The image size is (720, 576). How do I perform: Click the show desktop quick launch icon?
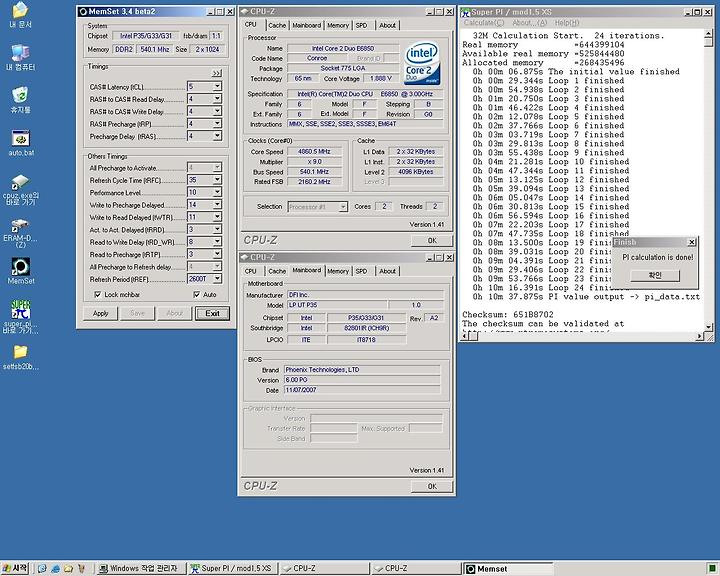pos(42,569)
